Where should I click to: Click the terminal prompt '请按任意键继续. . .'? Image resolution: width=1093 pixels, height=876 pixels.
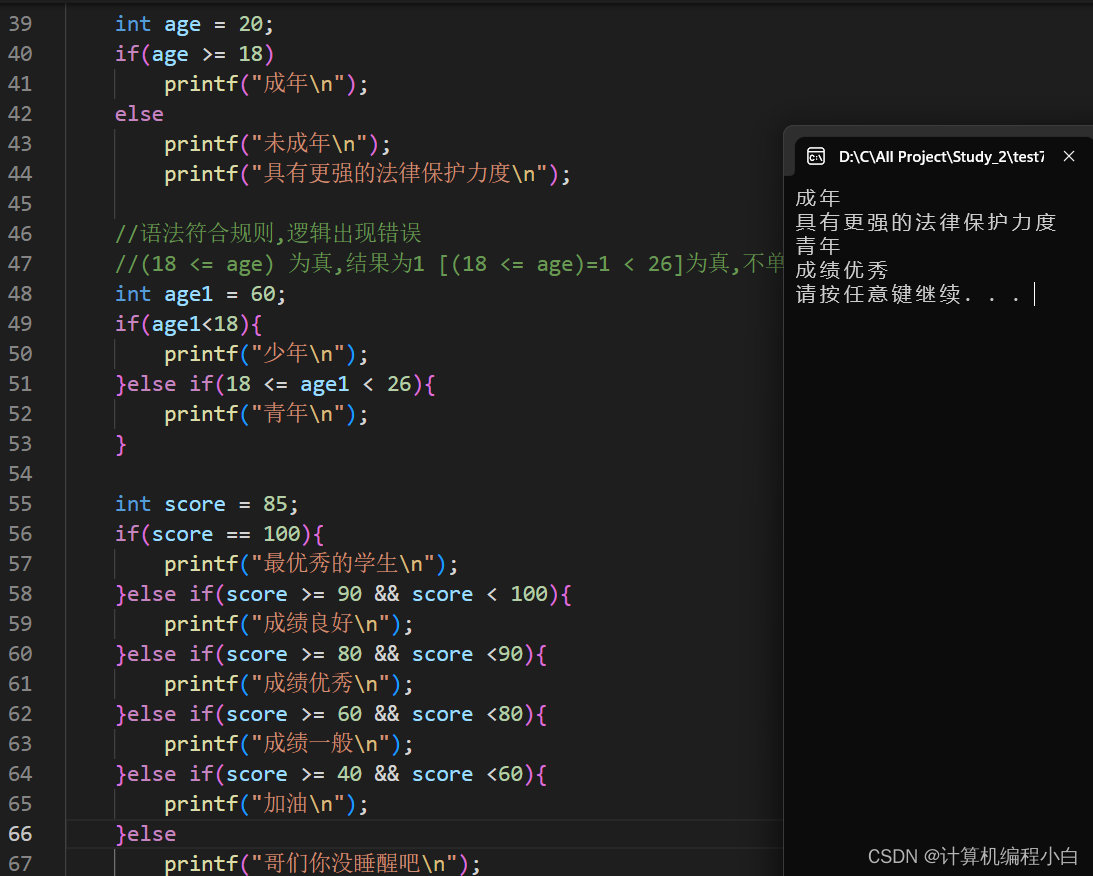908,294
